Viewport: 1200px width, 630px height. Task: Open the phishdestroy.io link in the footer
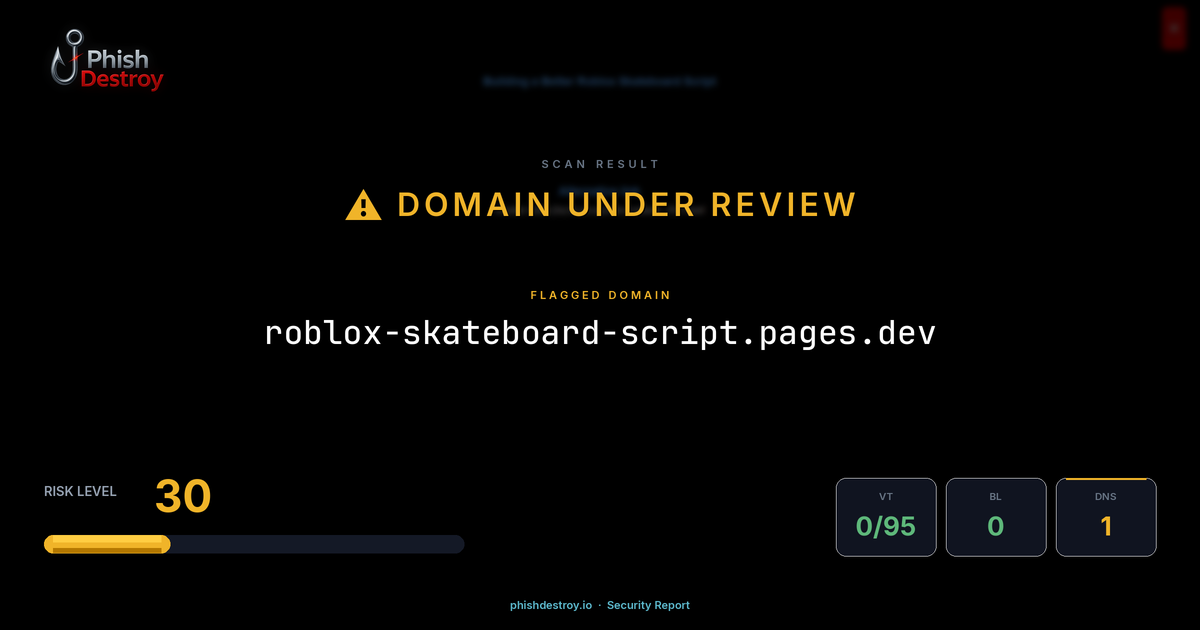pos(550,605)
